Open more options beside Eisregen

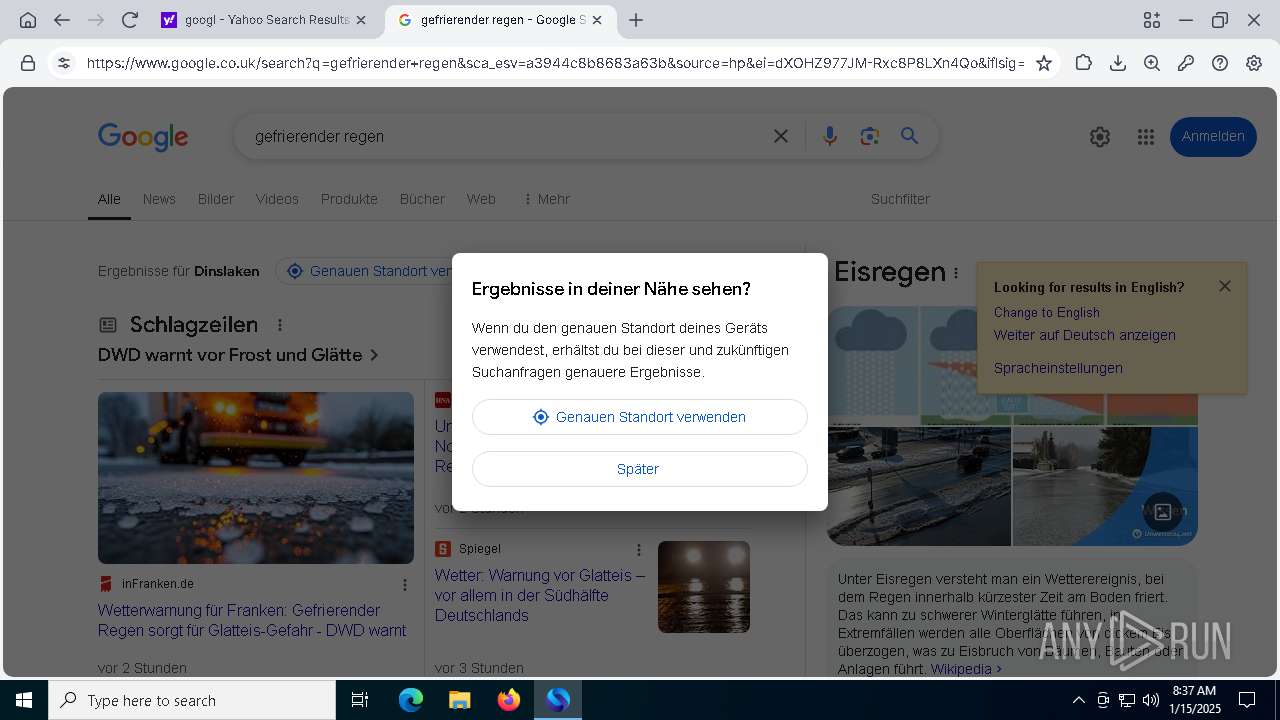point(956,273)
